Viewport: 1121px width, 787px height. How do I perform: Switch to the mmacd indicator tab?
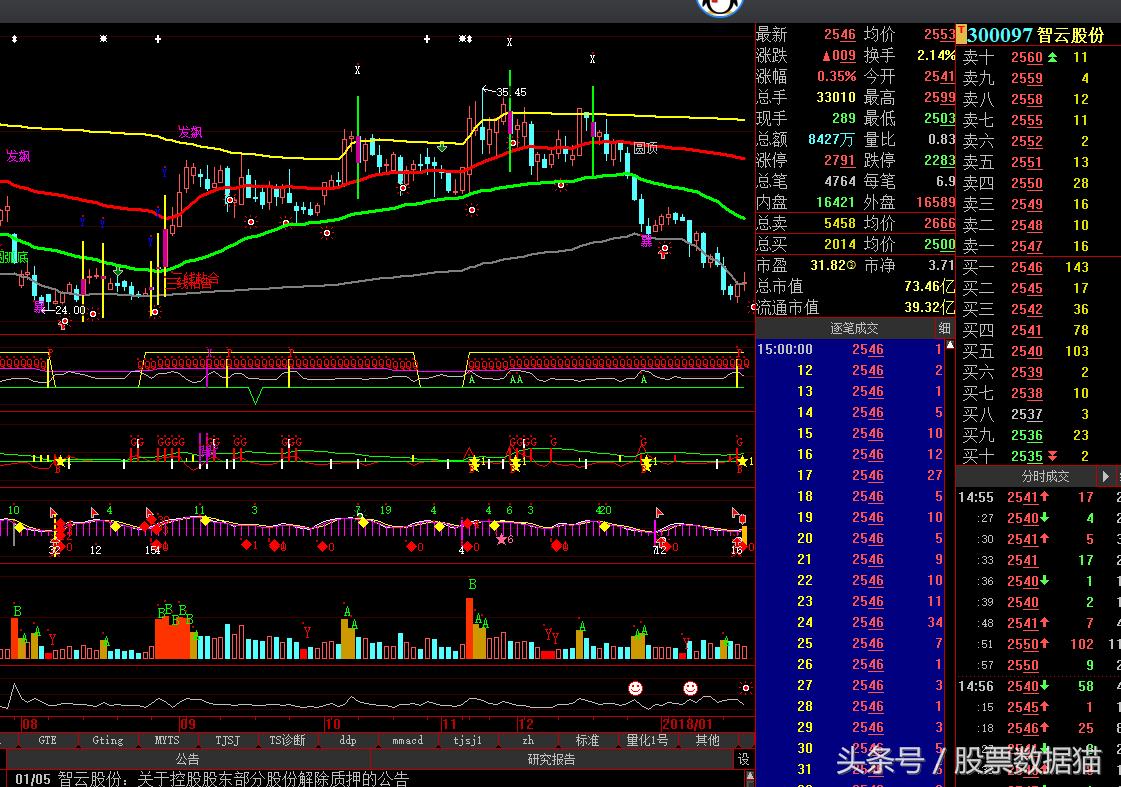[x=408, y=741]
